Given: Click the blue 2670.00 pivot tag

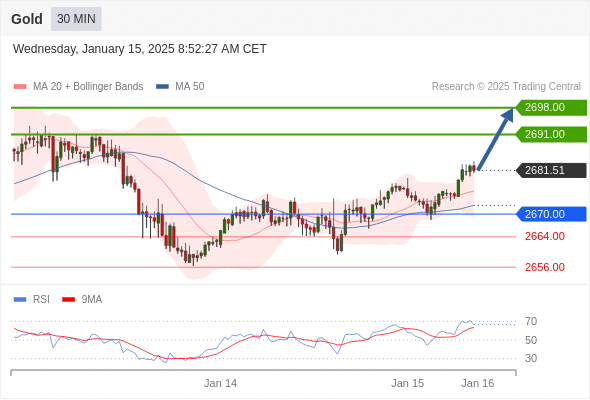Looking at the screenshot, I should click(551, 214).
